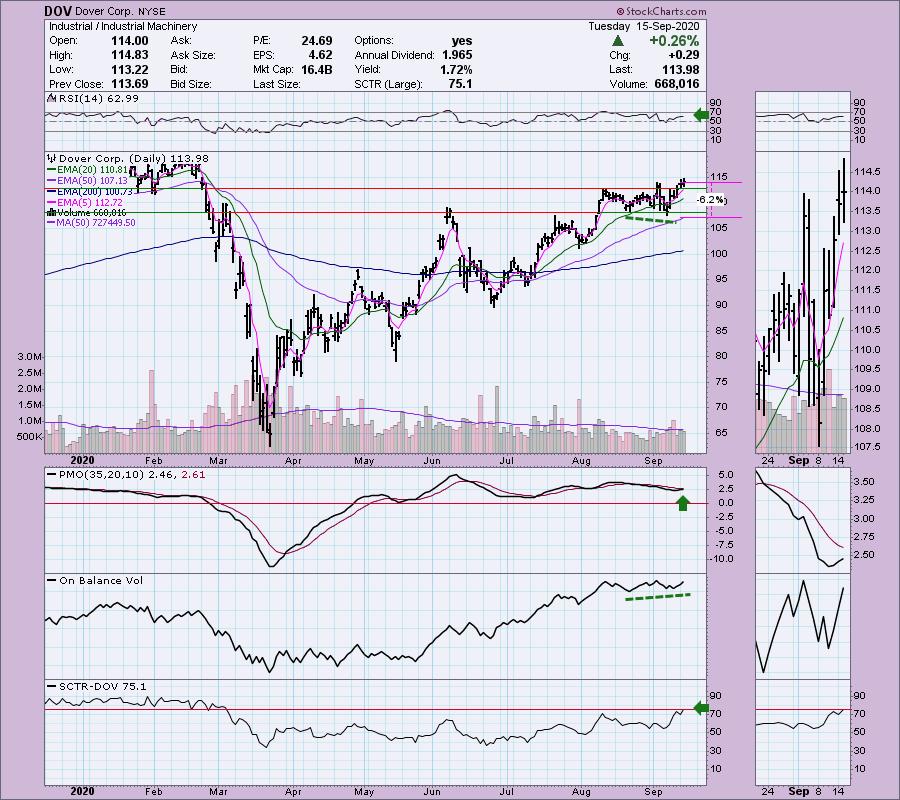
Task: Click the EMA(20) 110.81 legend entry
Action: pos(92,170)
